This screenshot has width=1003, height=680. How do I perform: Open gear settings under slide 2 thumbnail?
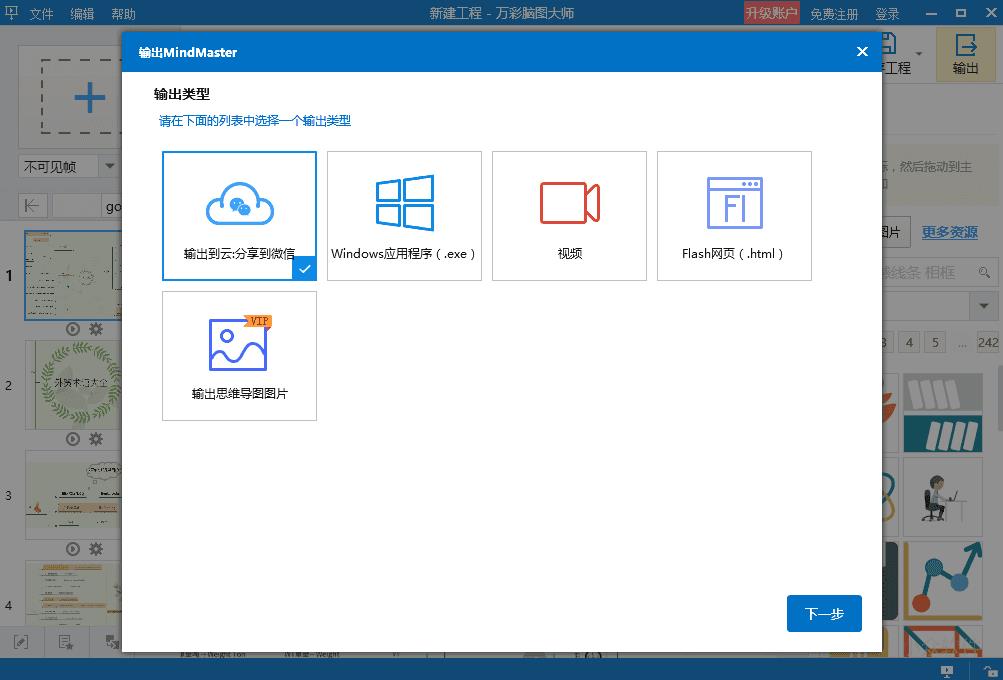pos(96,439)
